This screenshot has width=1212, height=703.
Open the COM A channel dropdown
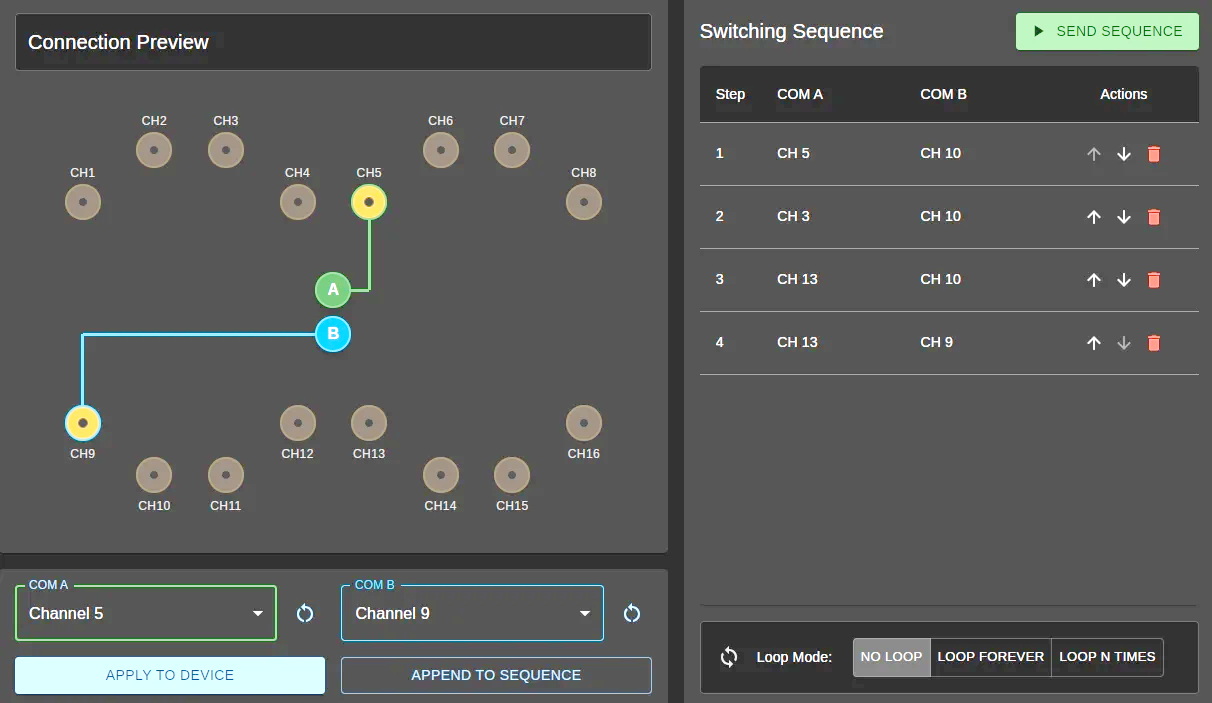pyautogui.click(x=146, y=613)
